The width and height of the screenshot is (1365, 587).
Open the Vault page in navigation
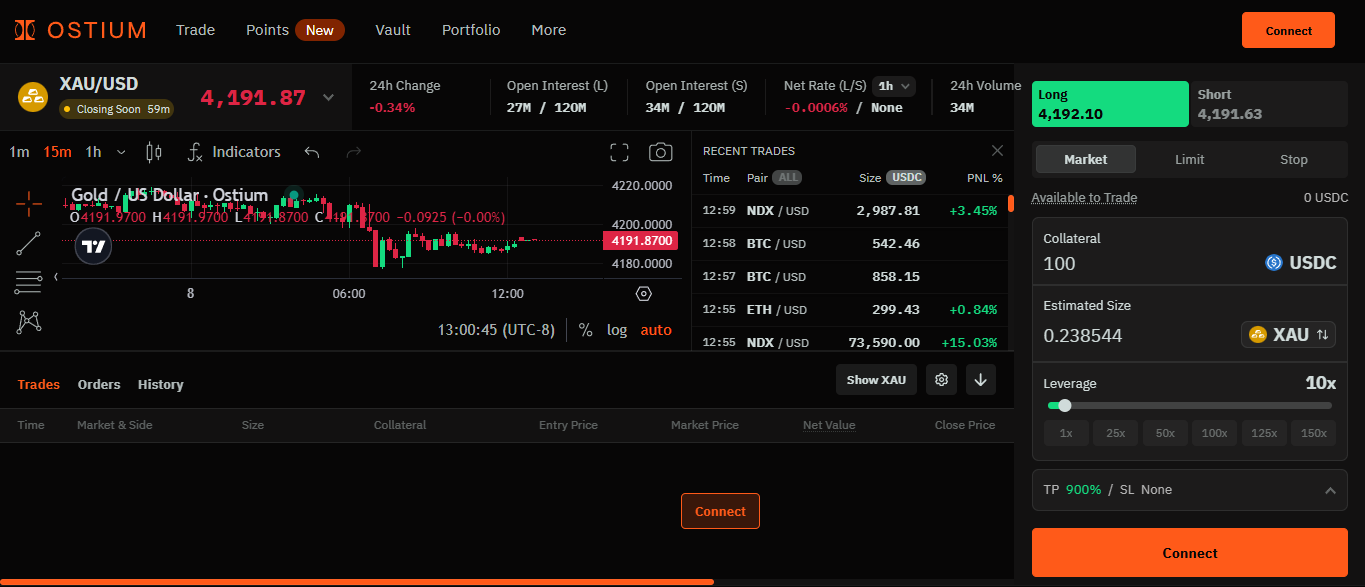point(393,30)
